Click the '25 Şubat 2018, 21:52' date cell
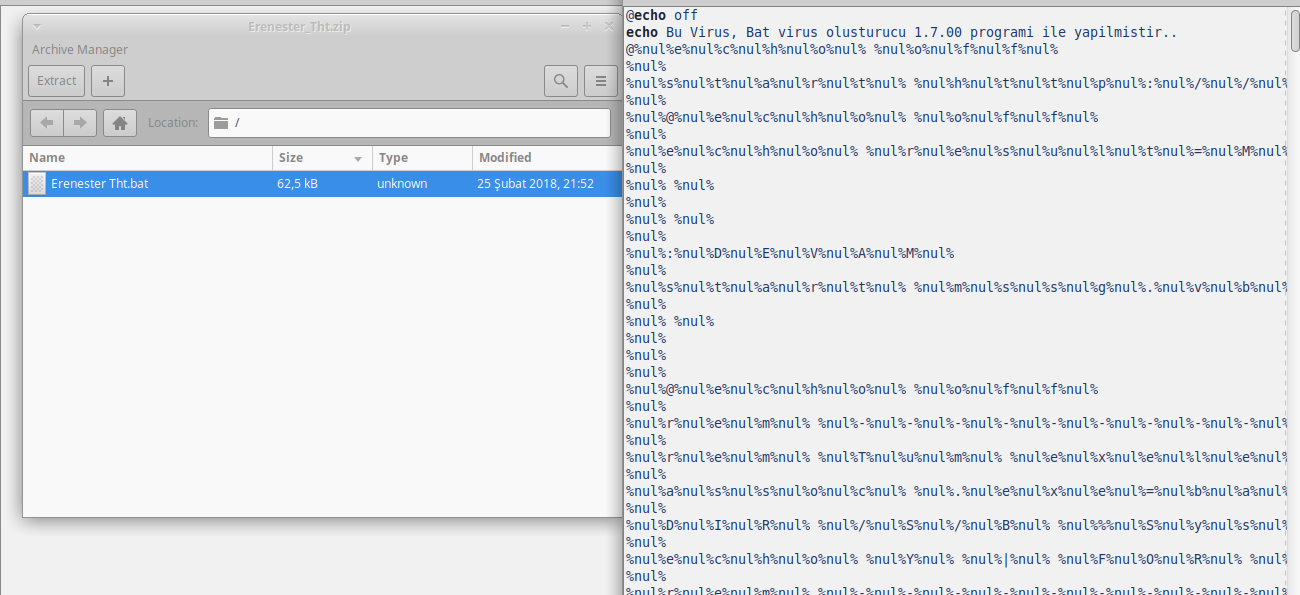This screenshot has height=595, width=1300. pos(535,184)
